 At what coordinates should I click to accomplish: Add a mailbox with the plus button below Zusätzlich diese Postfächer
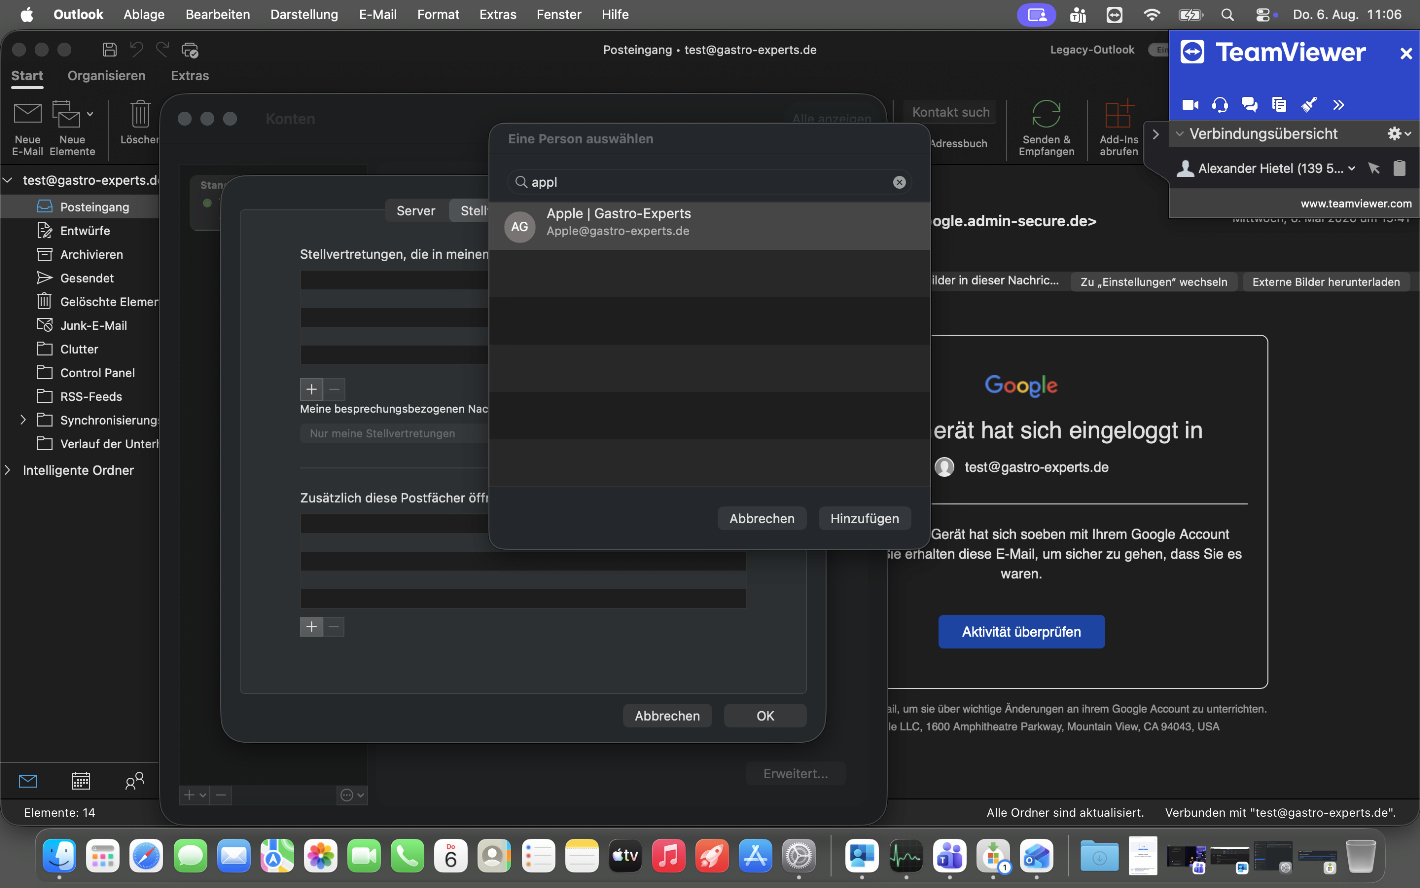pos(312,627)
